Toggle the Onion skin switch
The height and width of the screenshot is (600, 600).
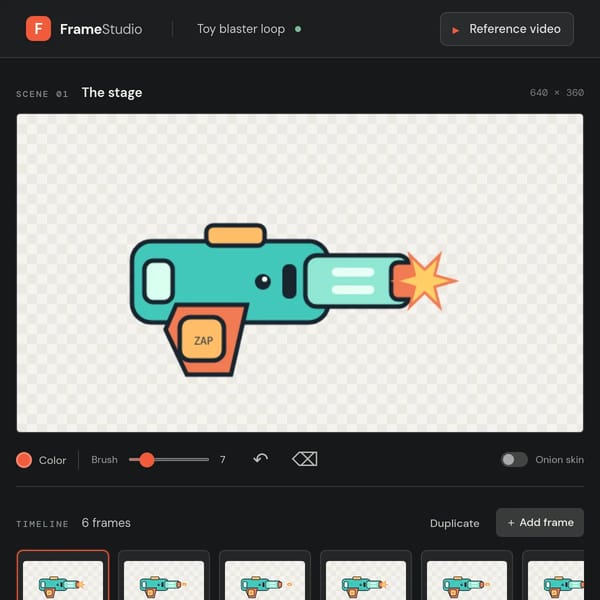[514, 460]
